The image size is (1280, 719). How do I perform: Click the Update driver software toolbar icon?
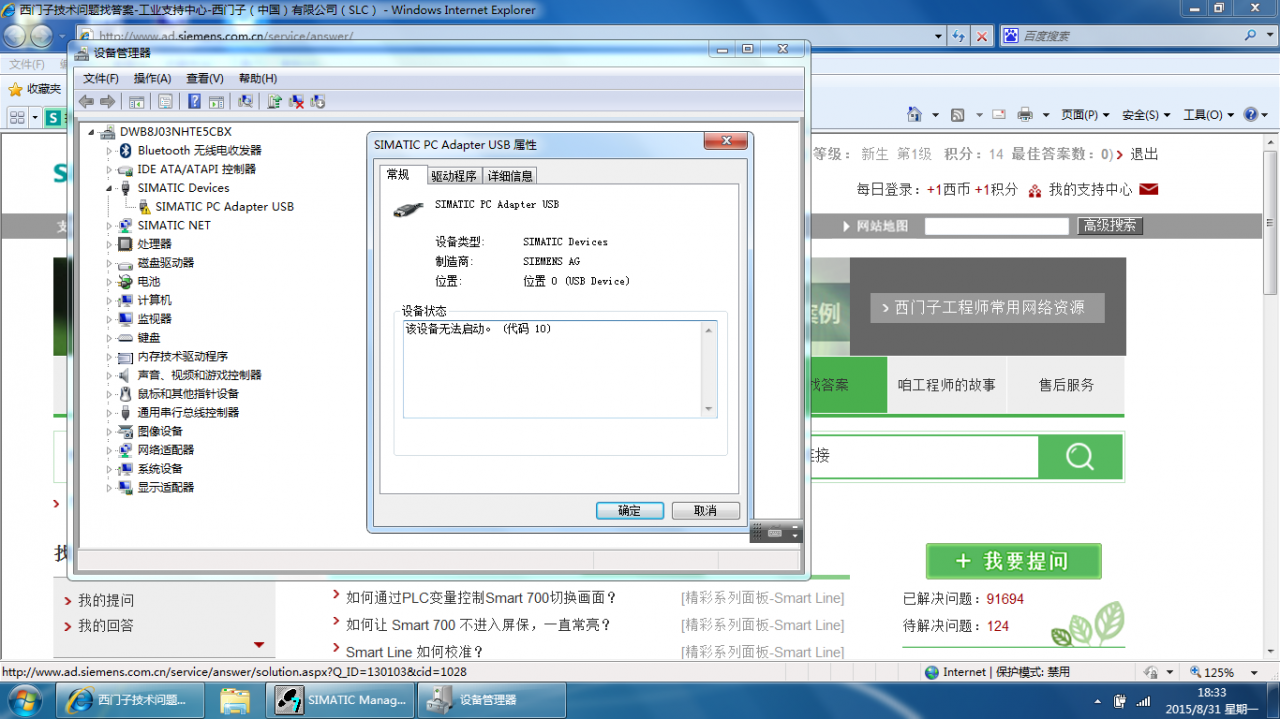pos(275,101)
